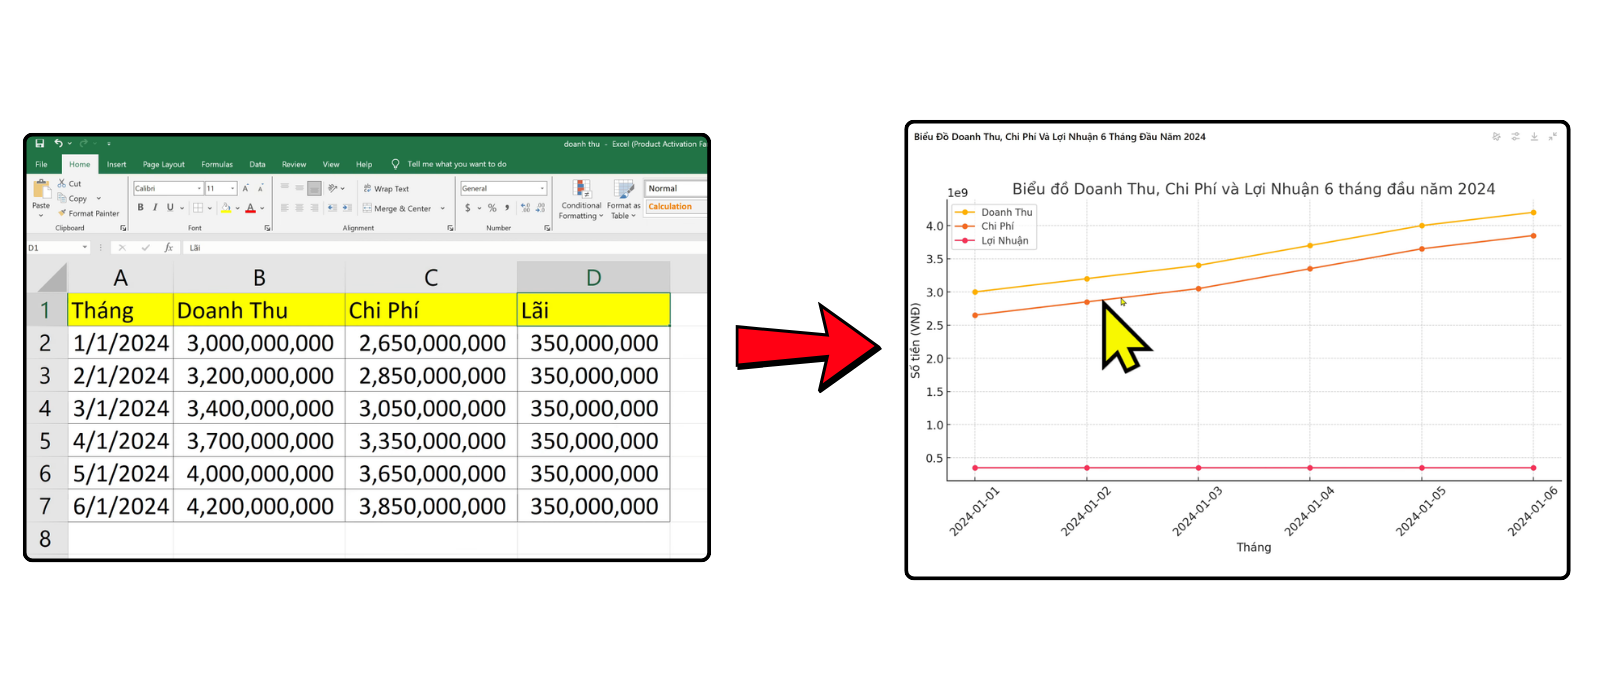Click the Redo arrow icon
The height and width of the screenshot is (700, 1600).
[84, 143]
